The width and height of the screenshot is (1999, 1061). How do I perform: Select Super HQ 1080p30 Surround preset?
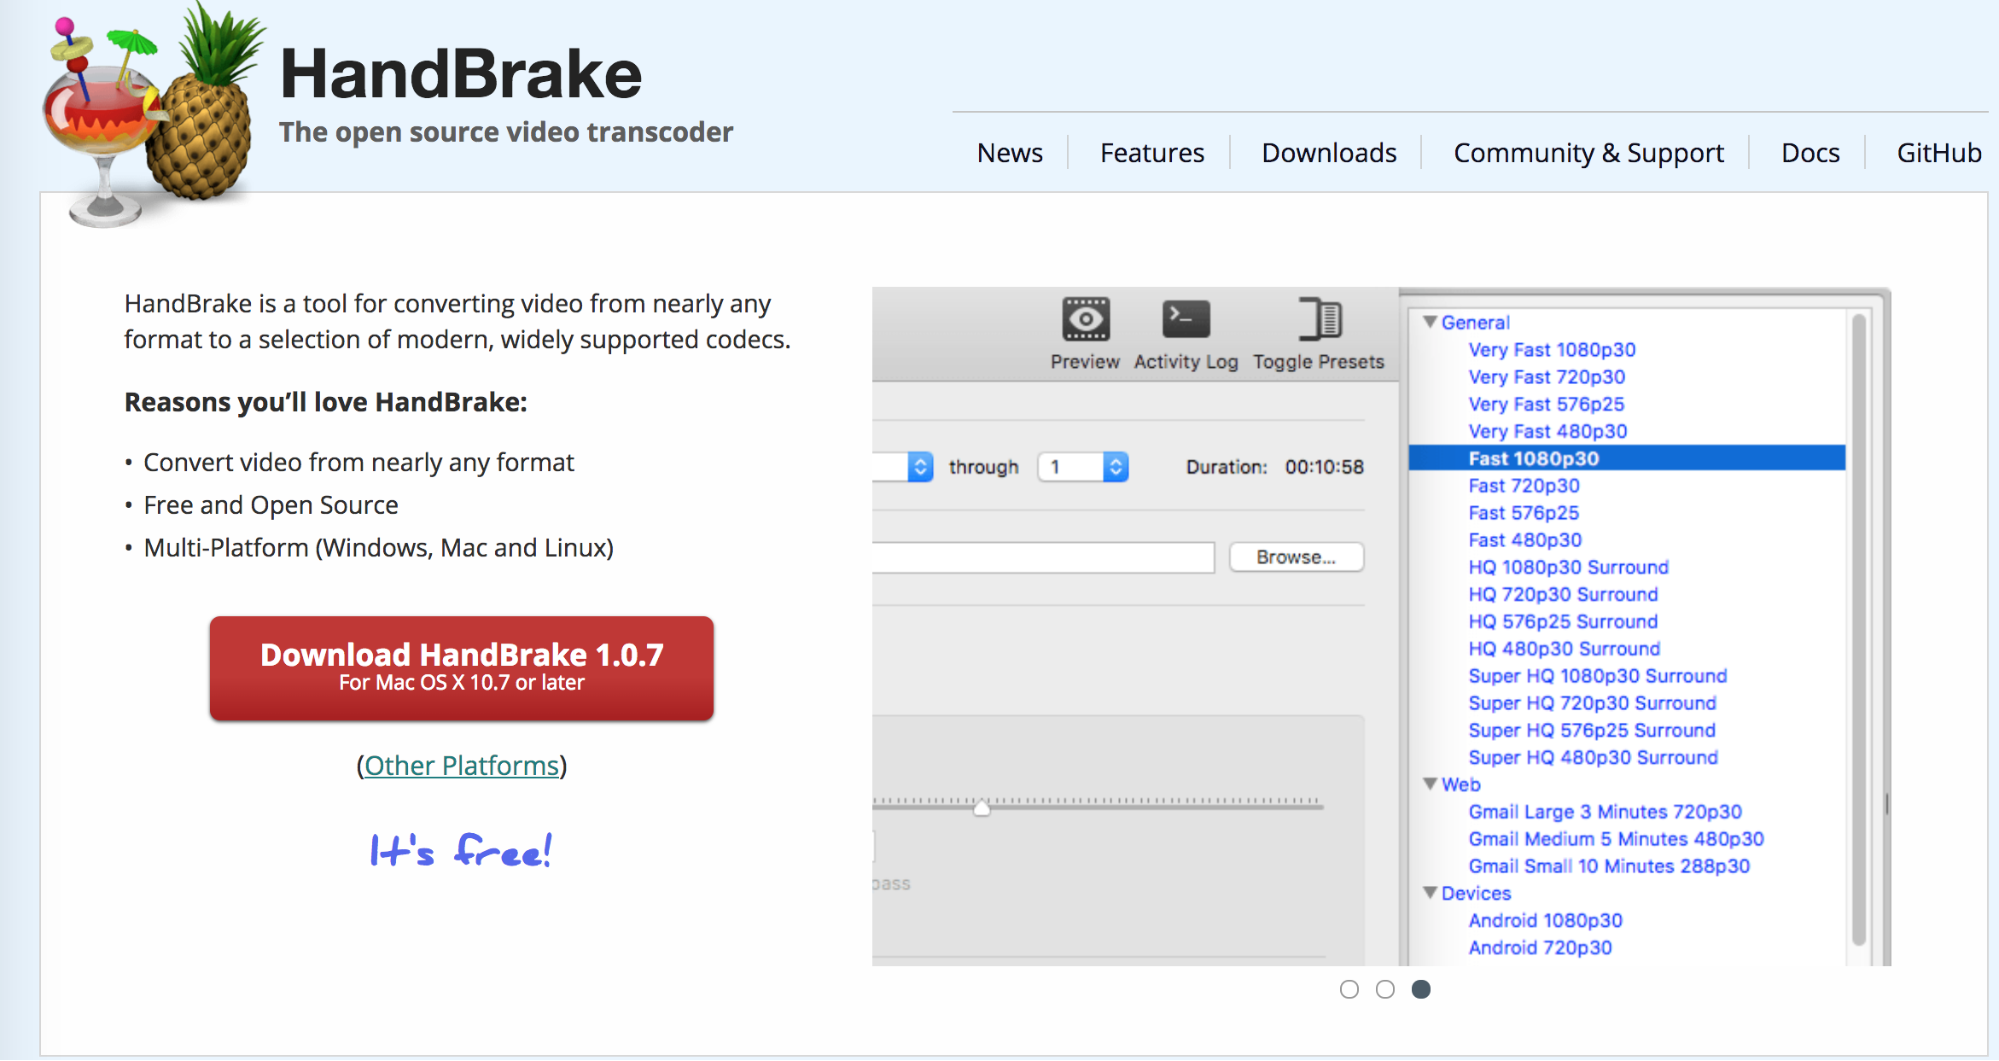[x=1598, y=676]
